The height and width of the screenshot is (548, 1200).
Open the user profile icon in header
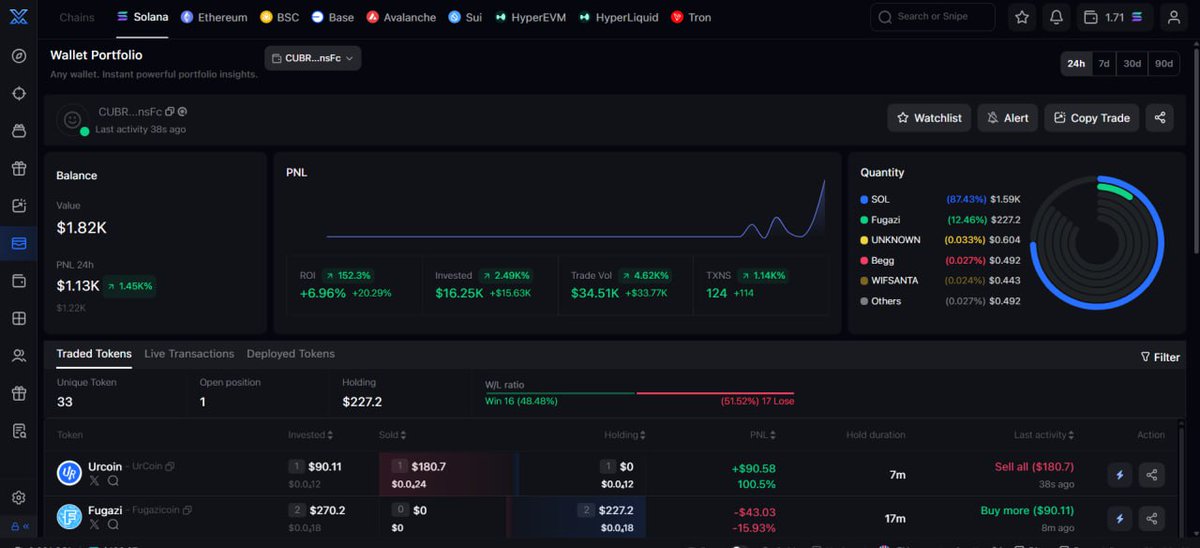tap(1173, 17)
